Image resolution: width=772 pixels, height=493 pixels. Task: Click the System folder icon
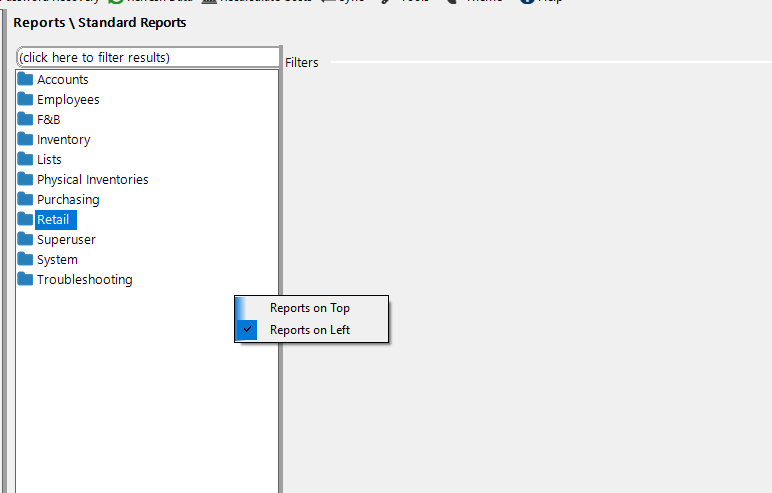point(25,259)
